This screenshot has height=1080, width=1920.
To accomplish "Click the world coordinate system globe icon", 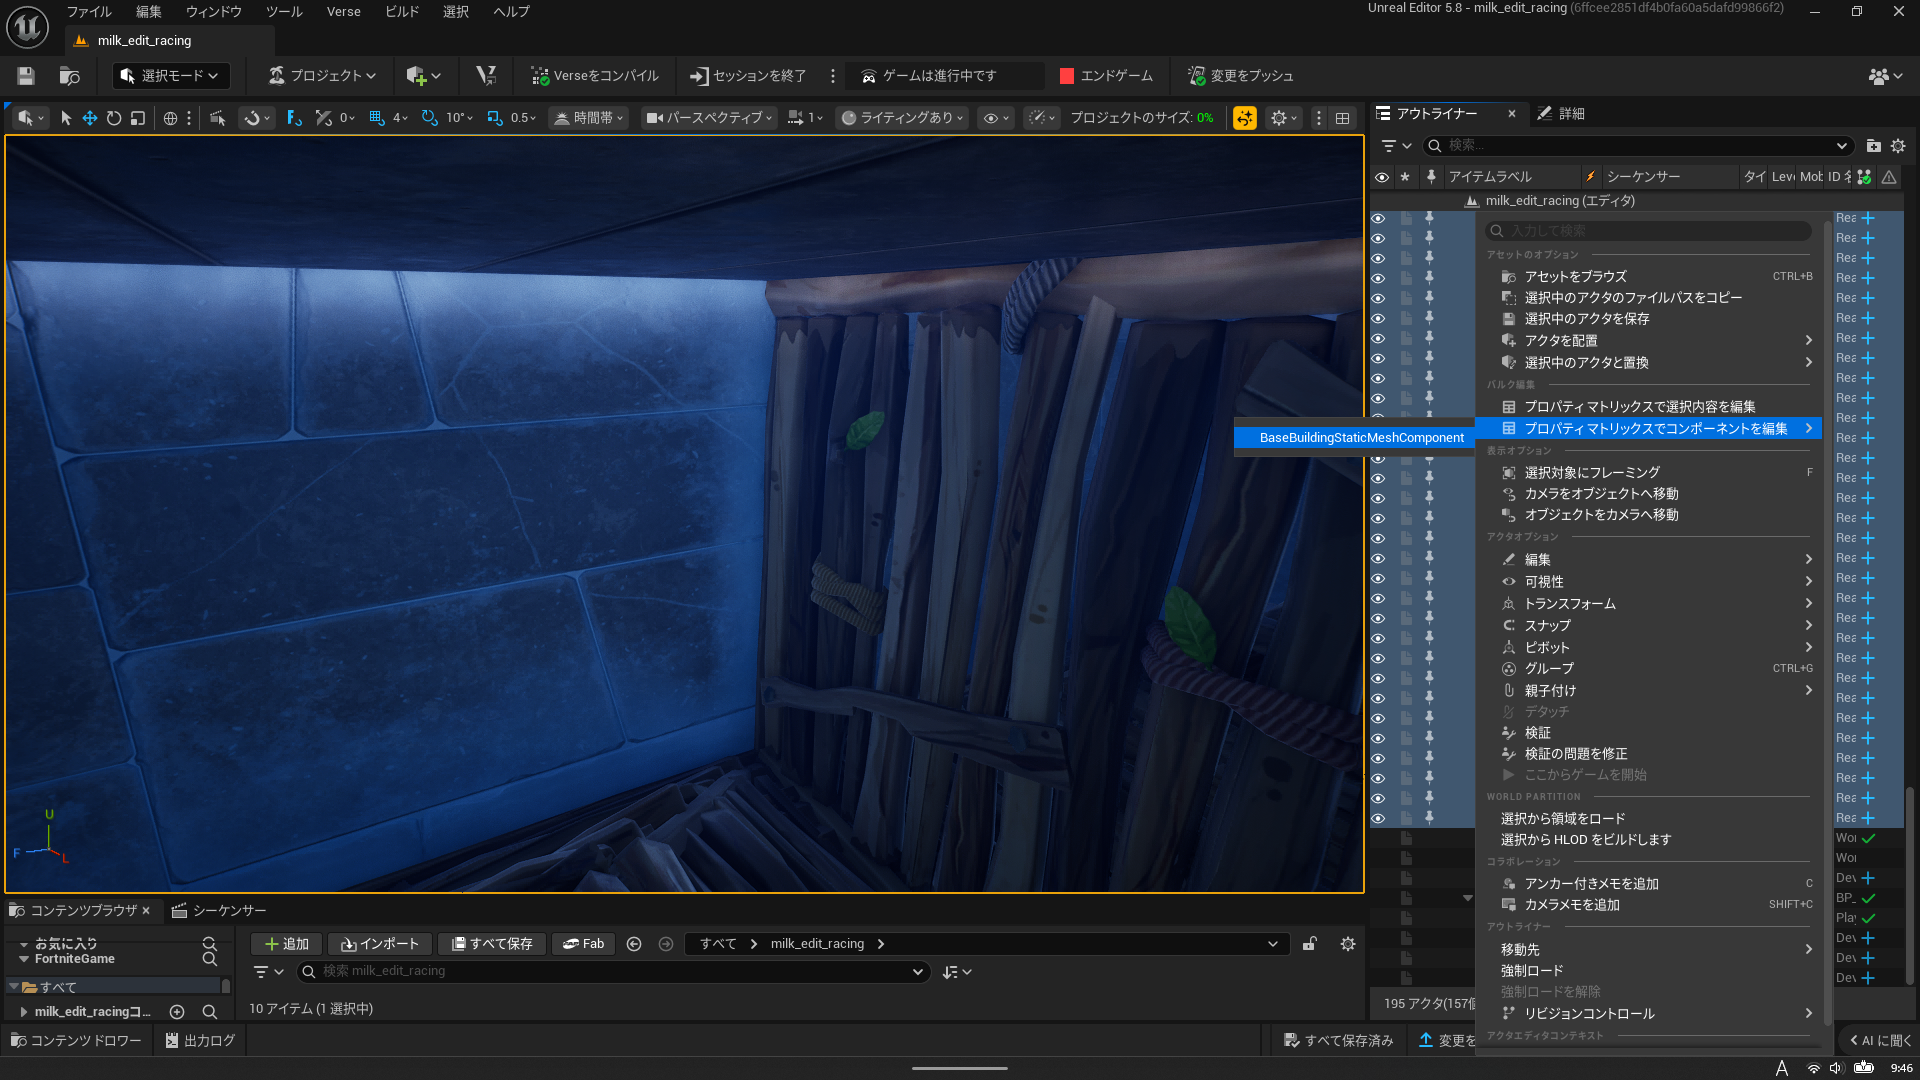I will (x=170, y=118).
